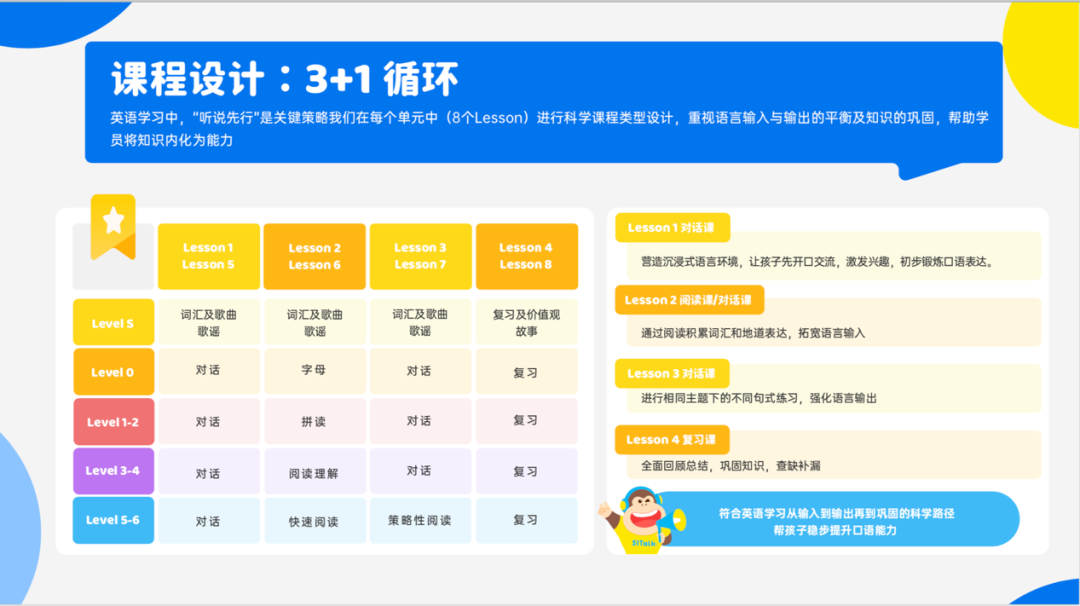
Task: Click Level 3-4 "对话" under Lesson 3 Lesson 7
Action: point(420,471)
